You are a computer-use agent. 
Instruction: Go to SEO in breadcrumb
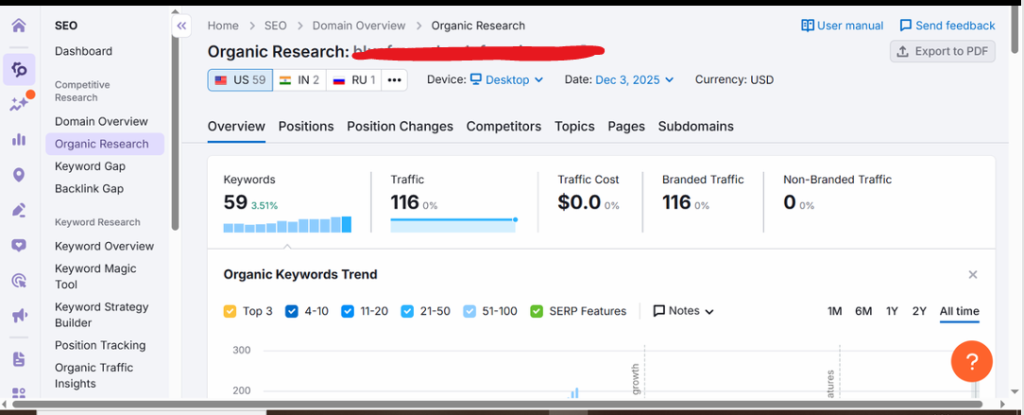[x=276, y=25]
